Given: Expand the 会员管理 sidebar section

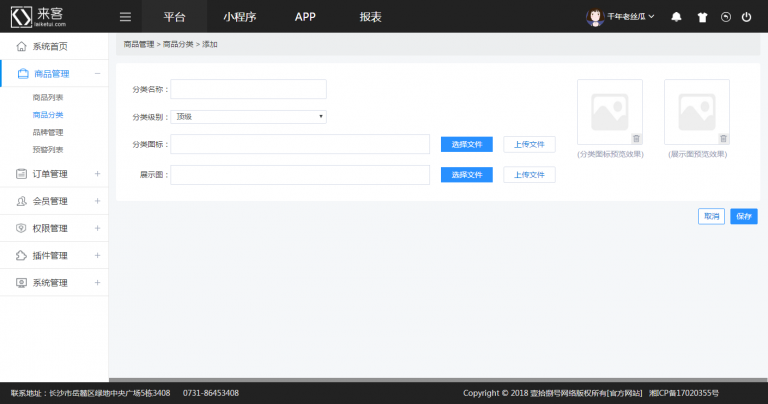Looking at the screenshot, I should 97,201.
